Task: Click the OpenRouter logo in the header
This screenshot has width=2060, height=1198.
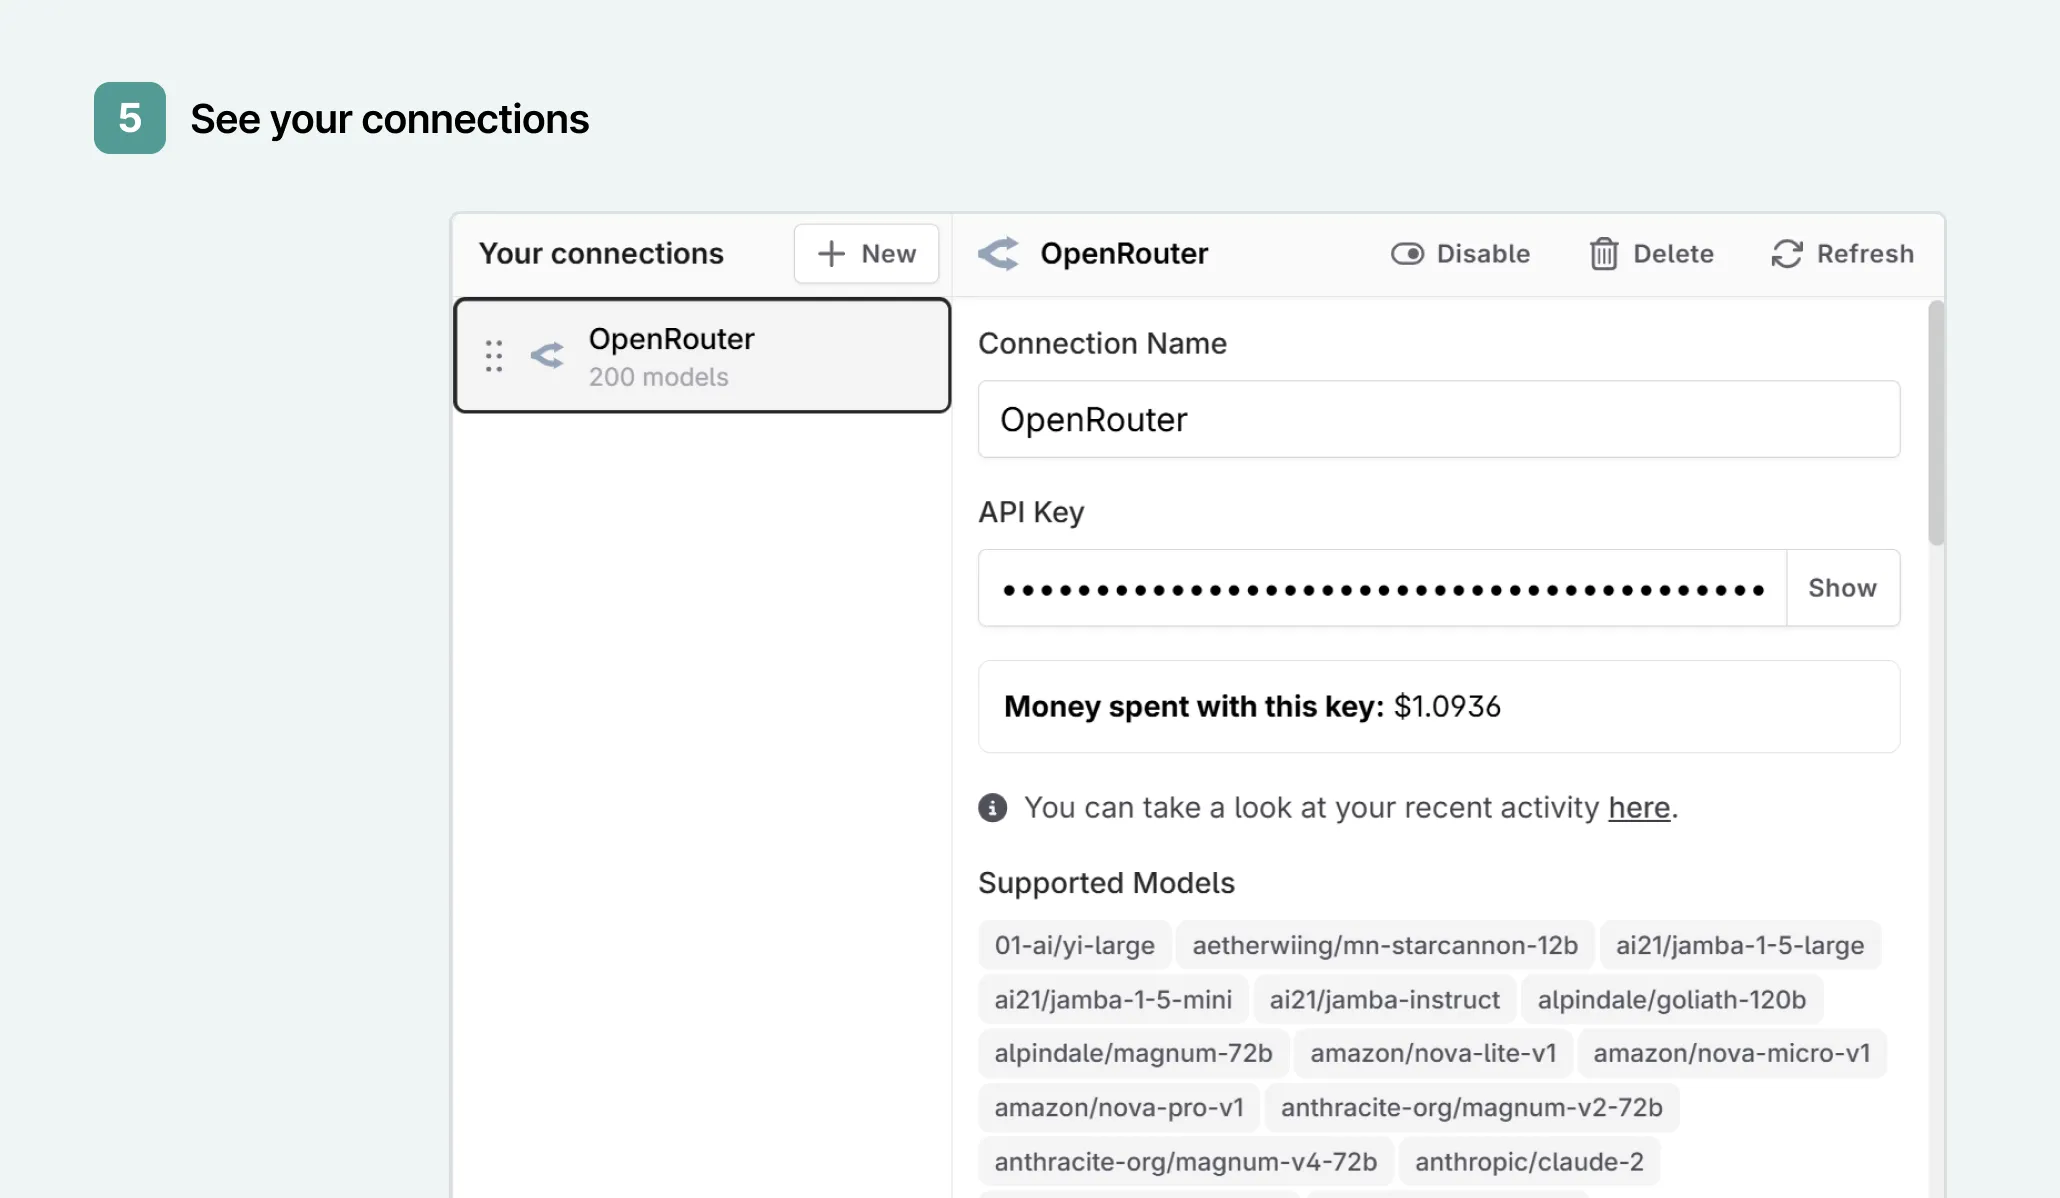Action: point(998,253)
